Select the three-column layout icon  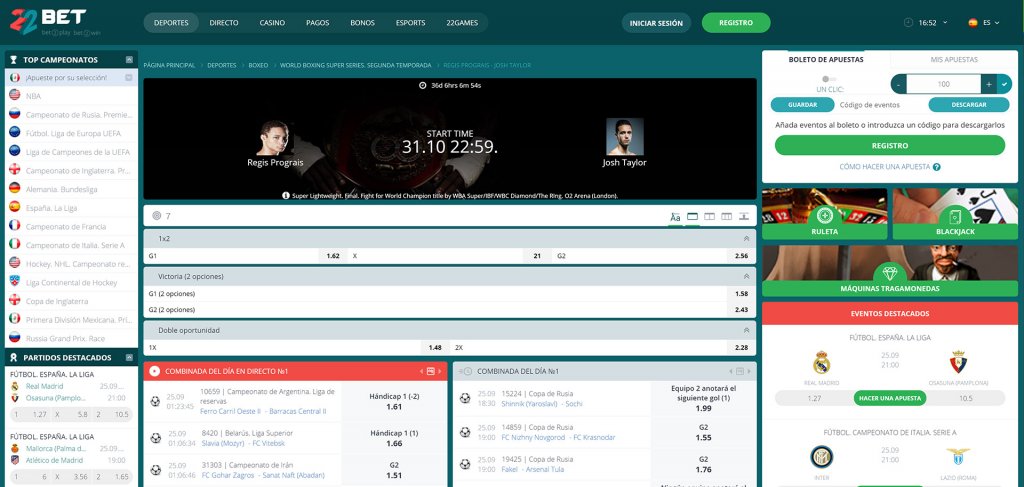pos(726,216)
